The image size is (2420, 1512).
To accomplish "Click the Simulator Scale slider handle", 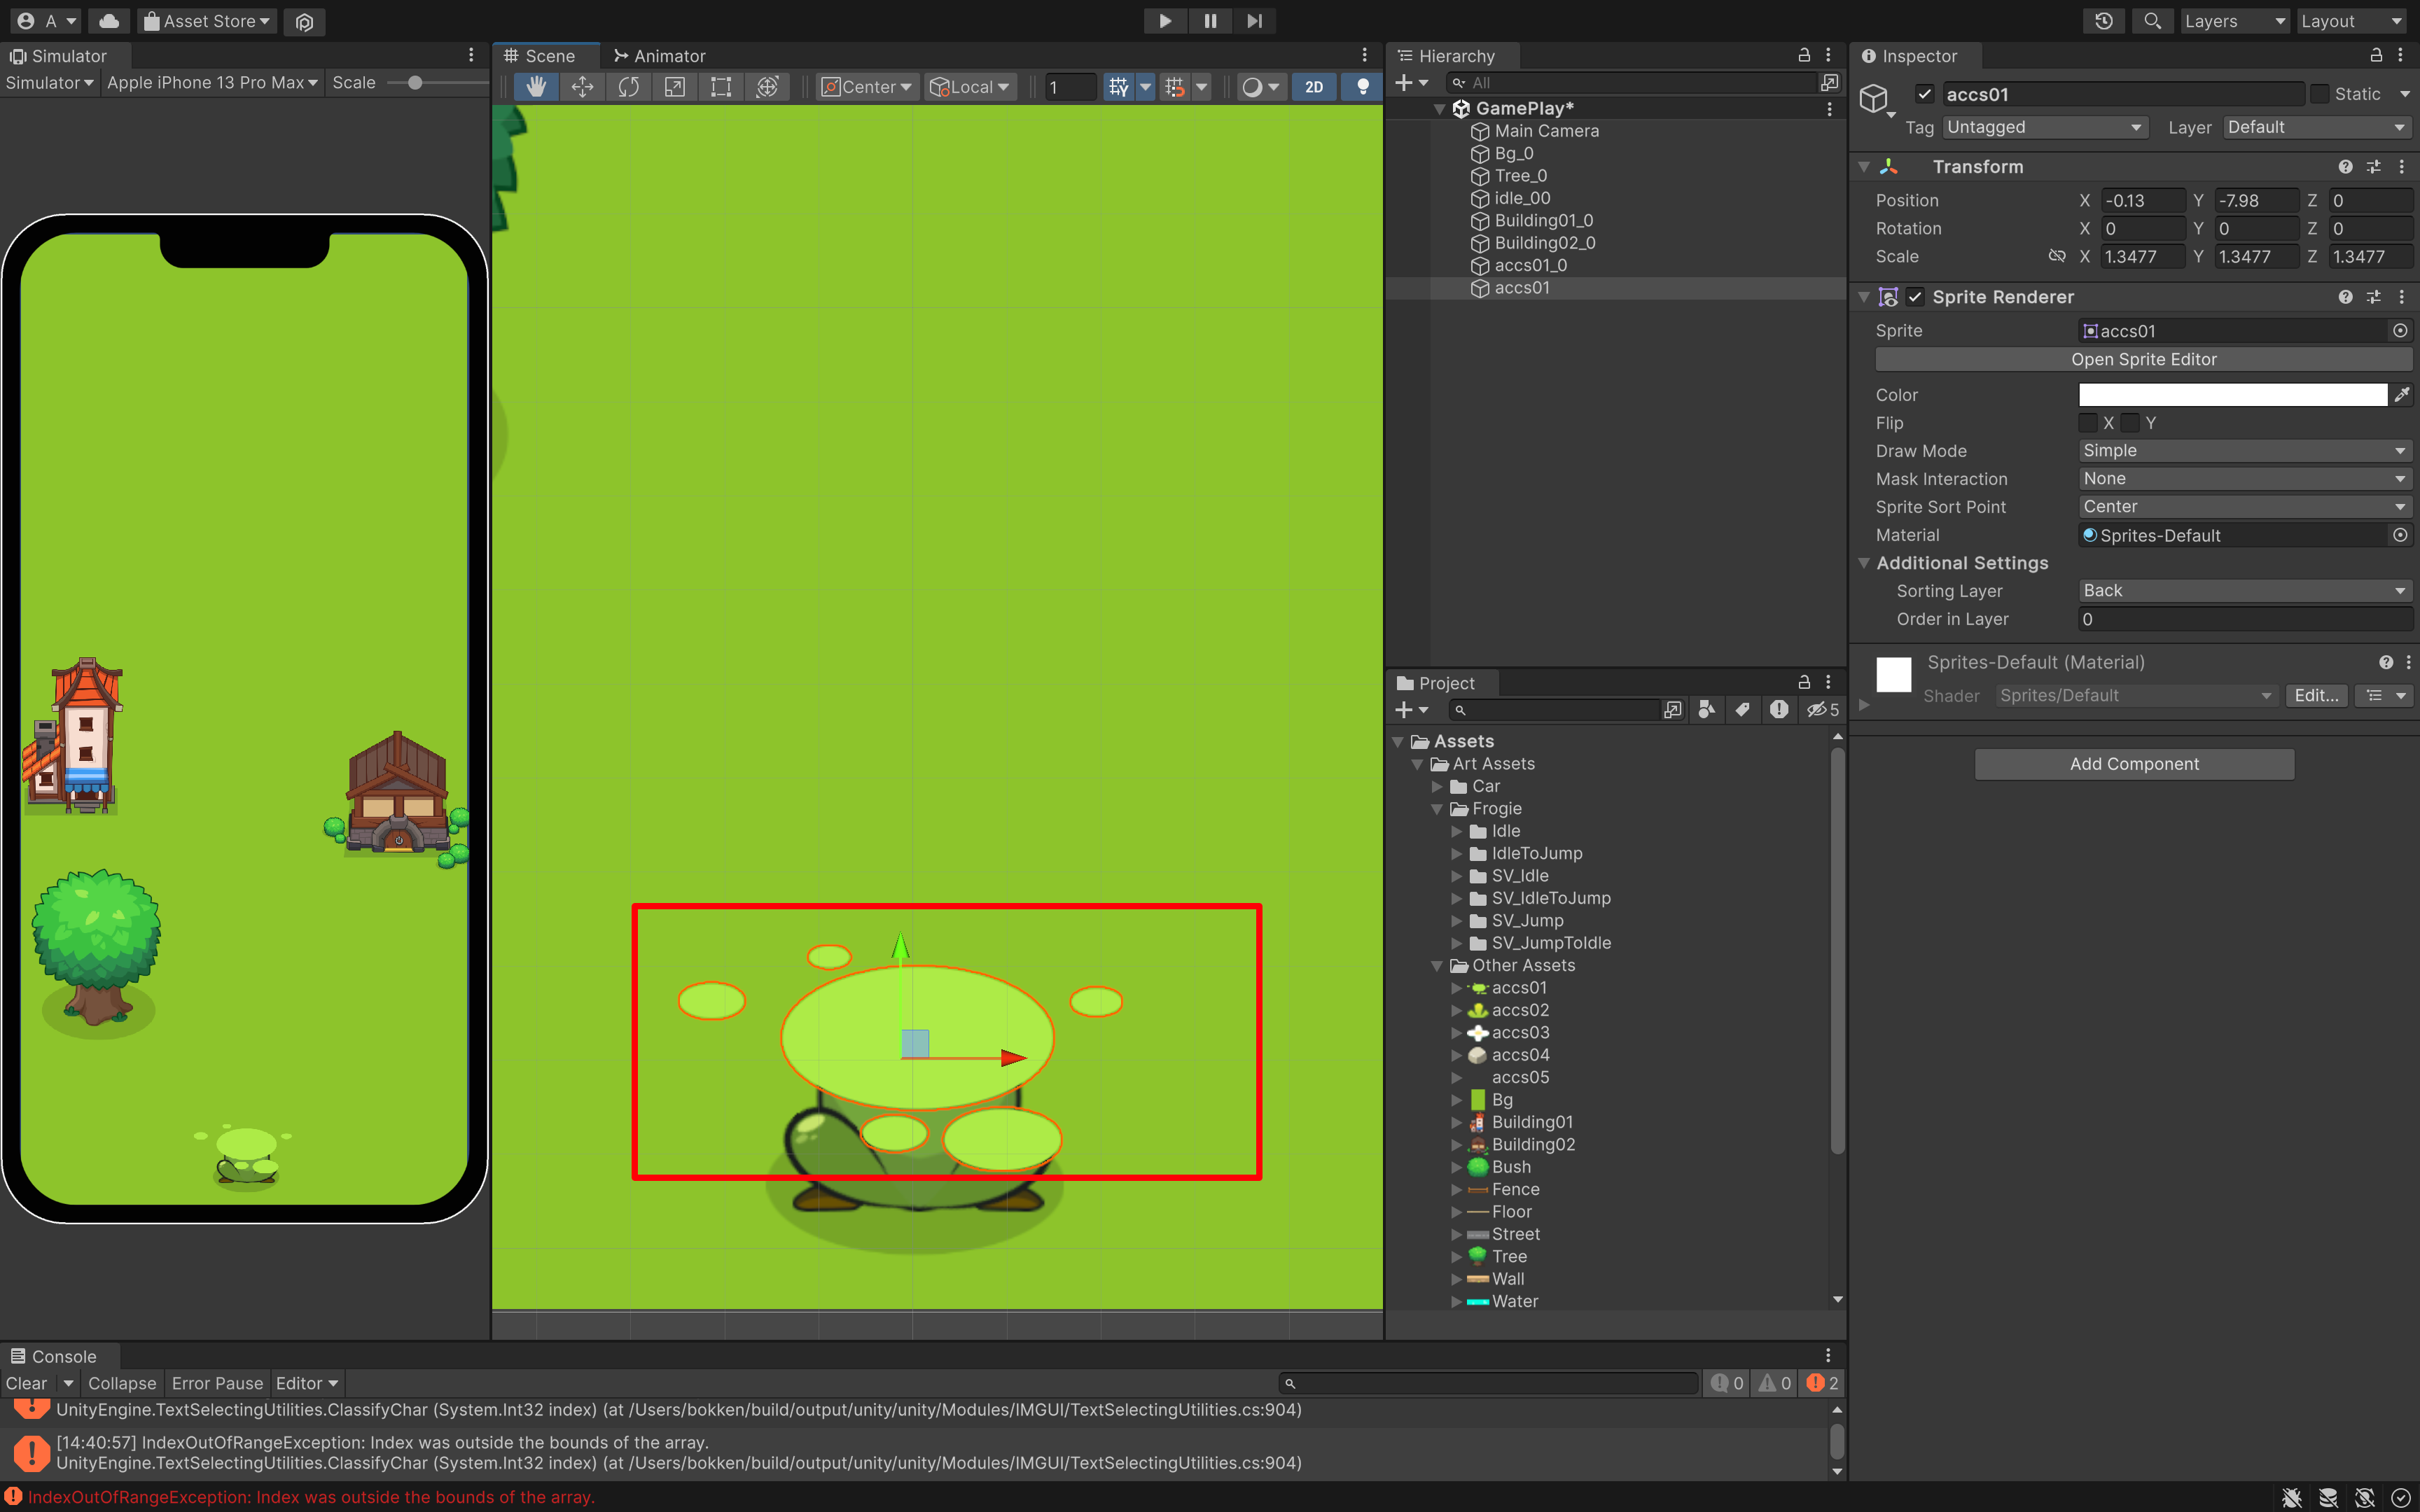I will [x=415, y=83].
